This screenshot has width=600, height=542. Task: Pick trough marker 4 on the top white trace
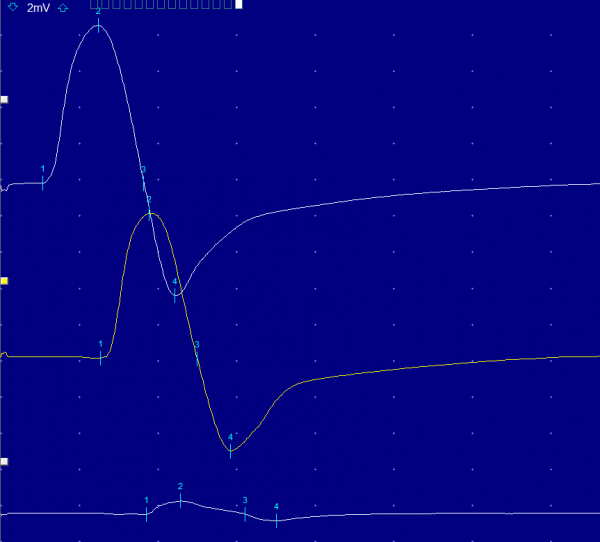(175, 294)
